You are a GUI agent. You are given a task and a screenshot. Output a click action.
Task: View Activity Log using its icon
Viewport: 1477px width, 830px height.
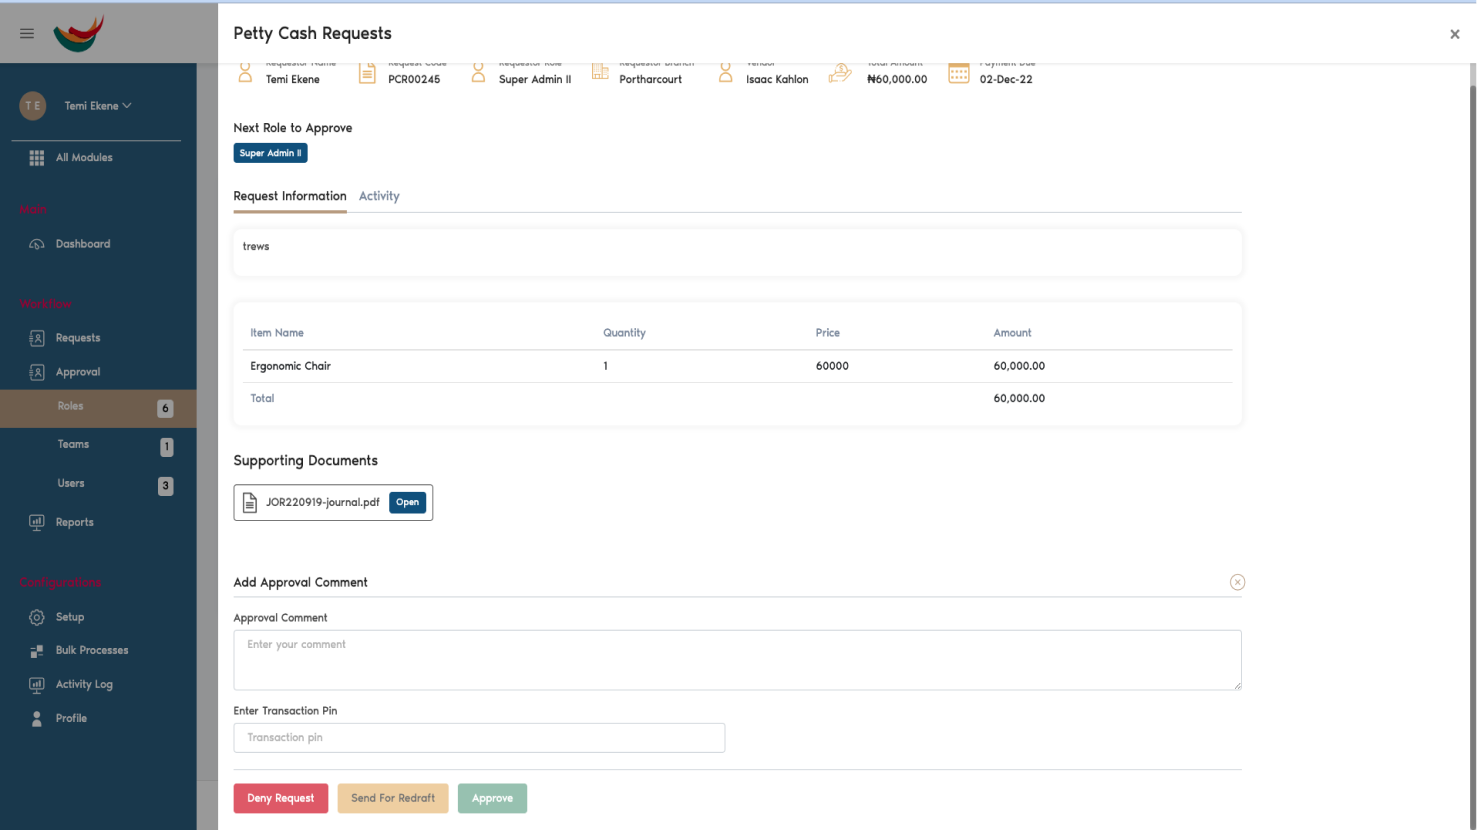[x=37, y=684]
